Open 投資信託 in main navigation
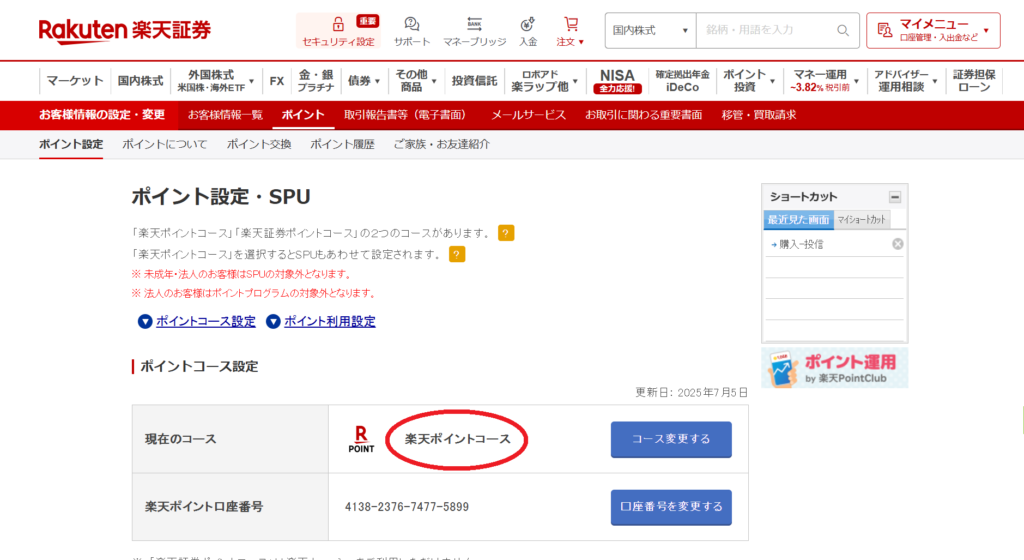This screenshot has height=560, width=1024. point(474,81)
